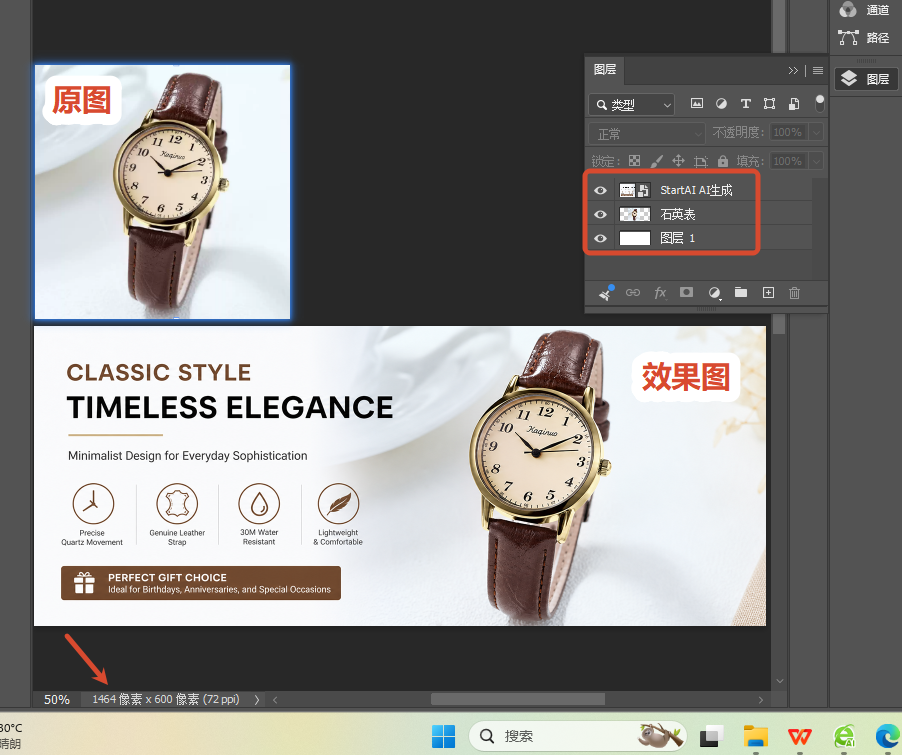The height and width of the screenshot is (755, 902).
Task: Hide the 图层 1 layer
Action: (601, 238)
